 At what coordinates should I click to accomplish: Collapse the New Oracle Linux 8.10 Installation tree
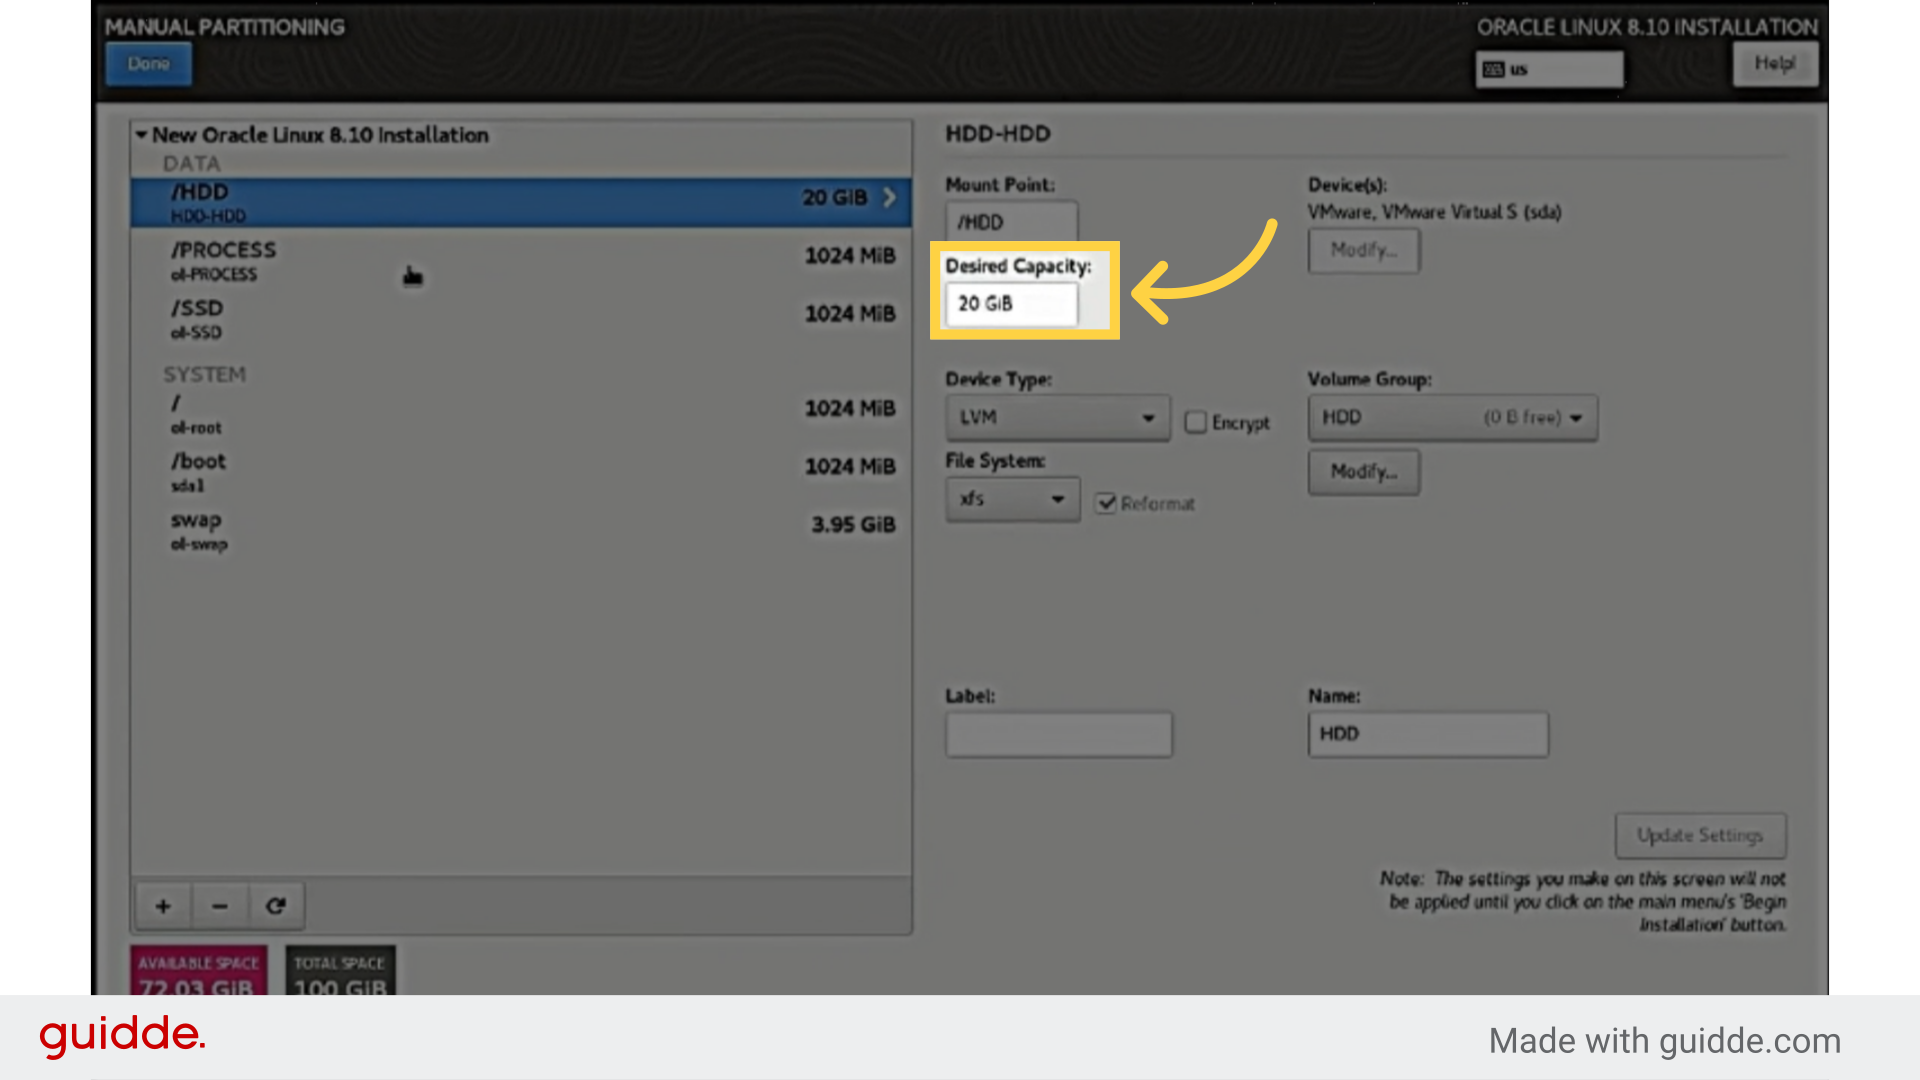point(142,135)
